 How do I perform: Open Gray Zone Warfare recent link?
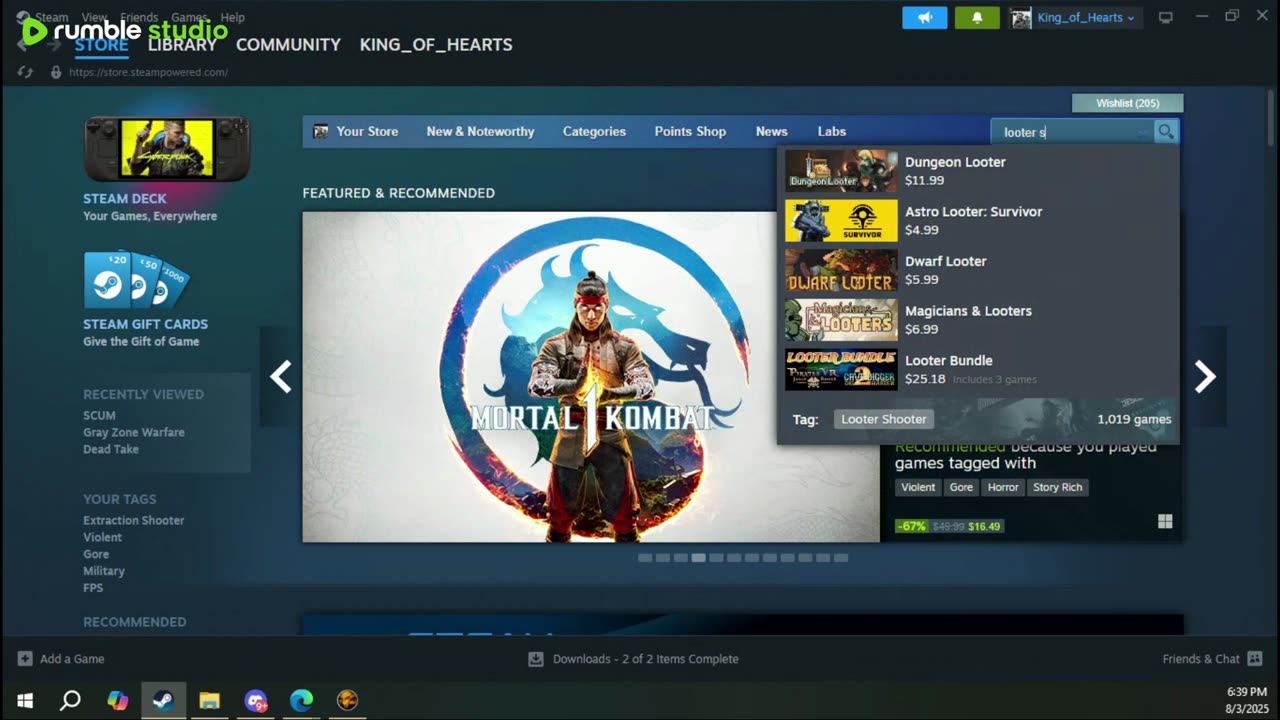click(x=134, y=432)
